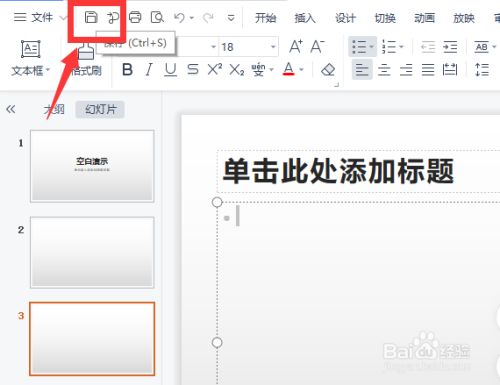
Task: Select slide 2 thumbnail
Action: [92, 252]
